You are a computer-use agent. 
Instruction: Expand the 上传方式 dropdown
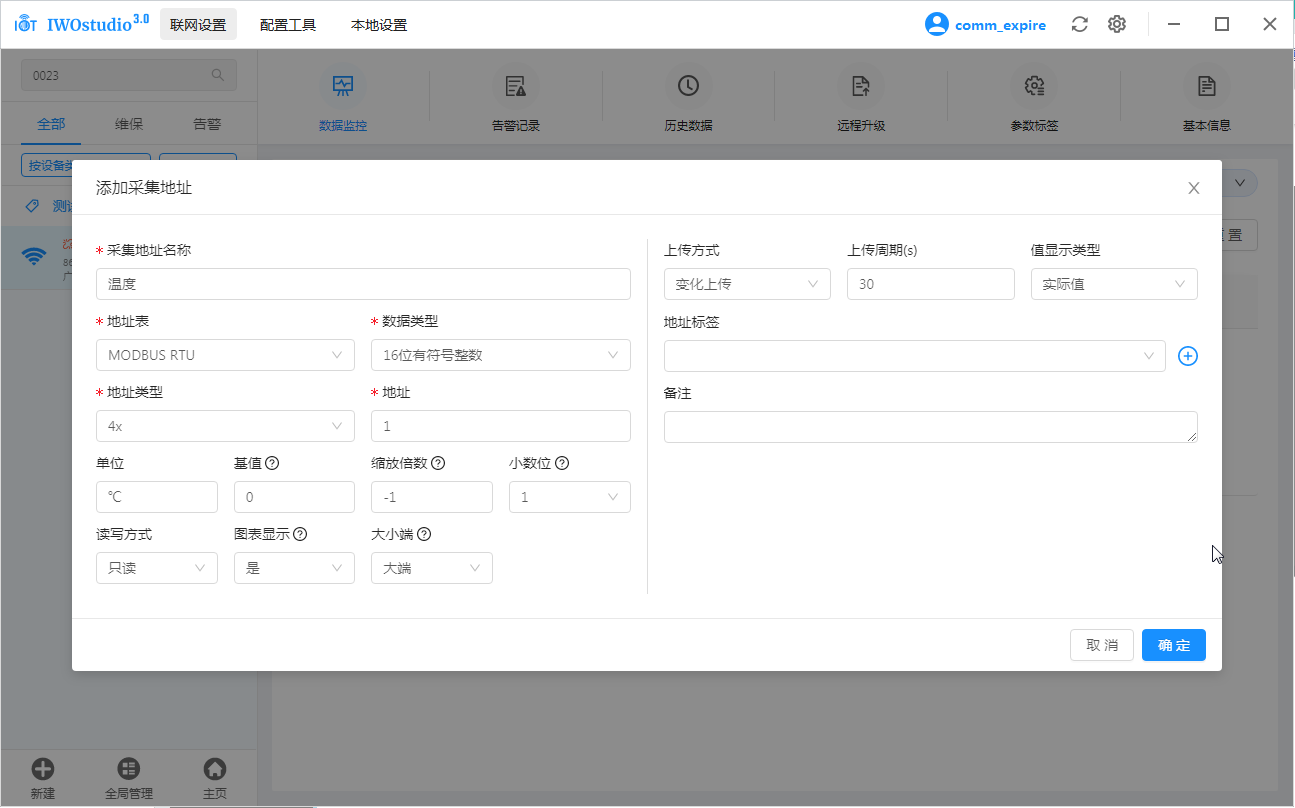[746, 284]
